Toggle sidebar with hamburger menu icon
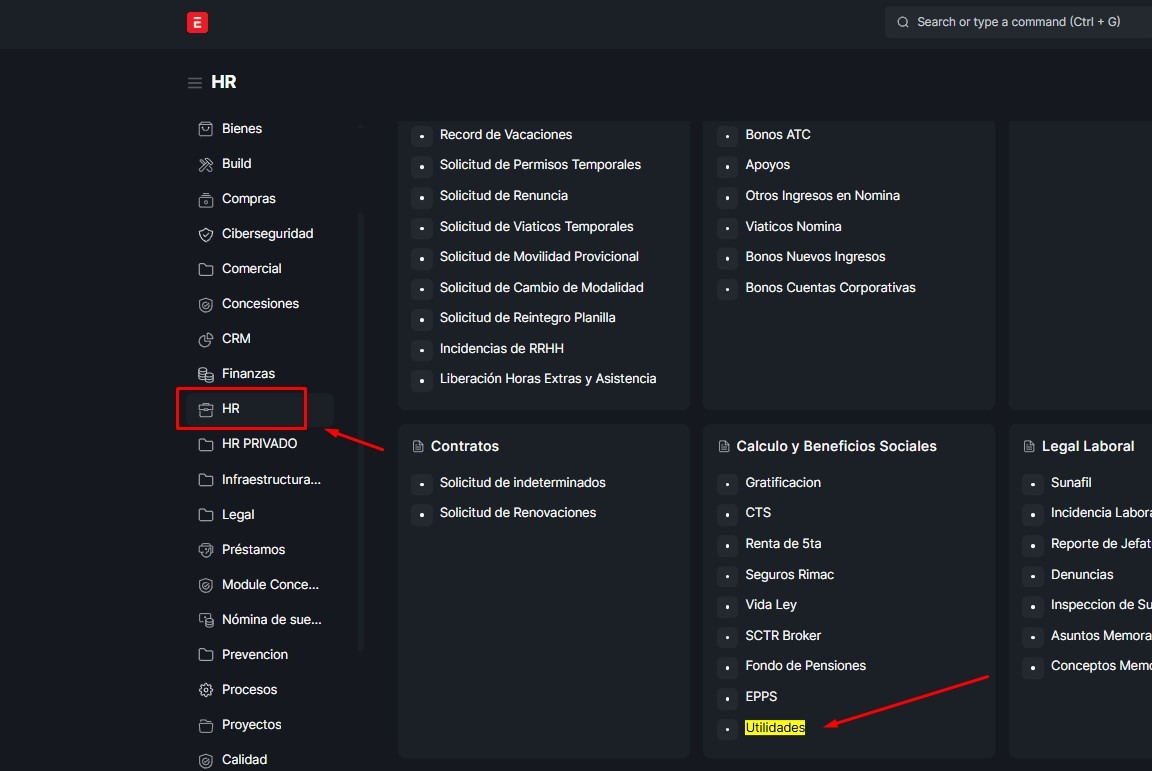 pyautogui.click(x=195, y=83)
